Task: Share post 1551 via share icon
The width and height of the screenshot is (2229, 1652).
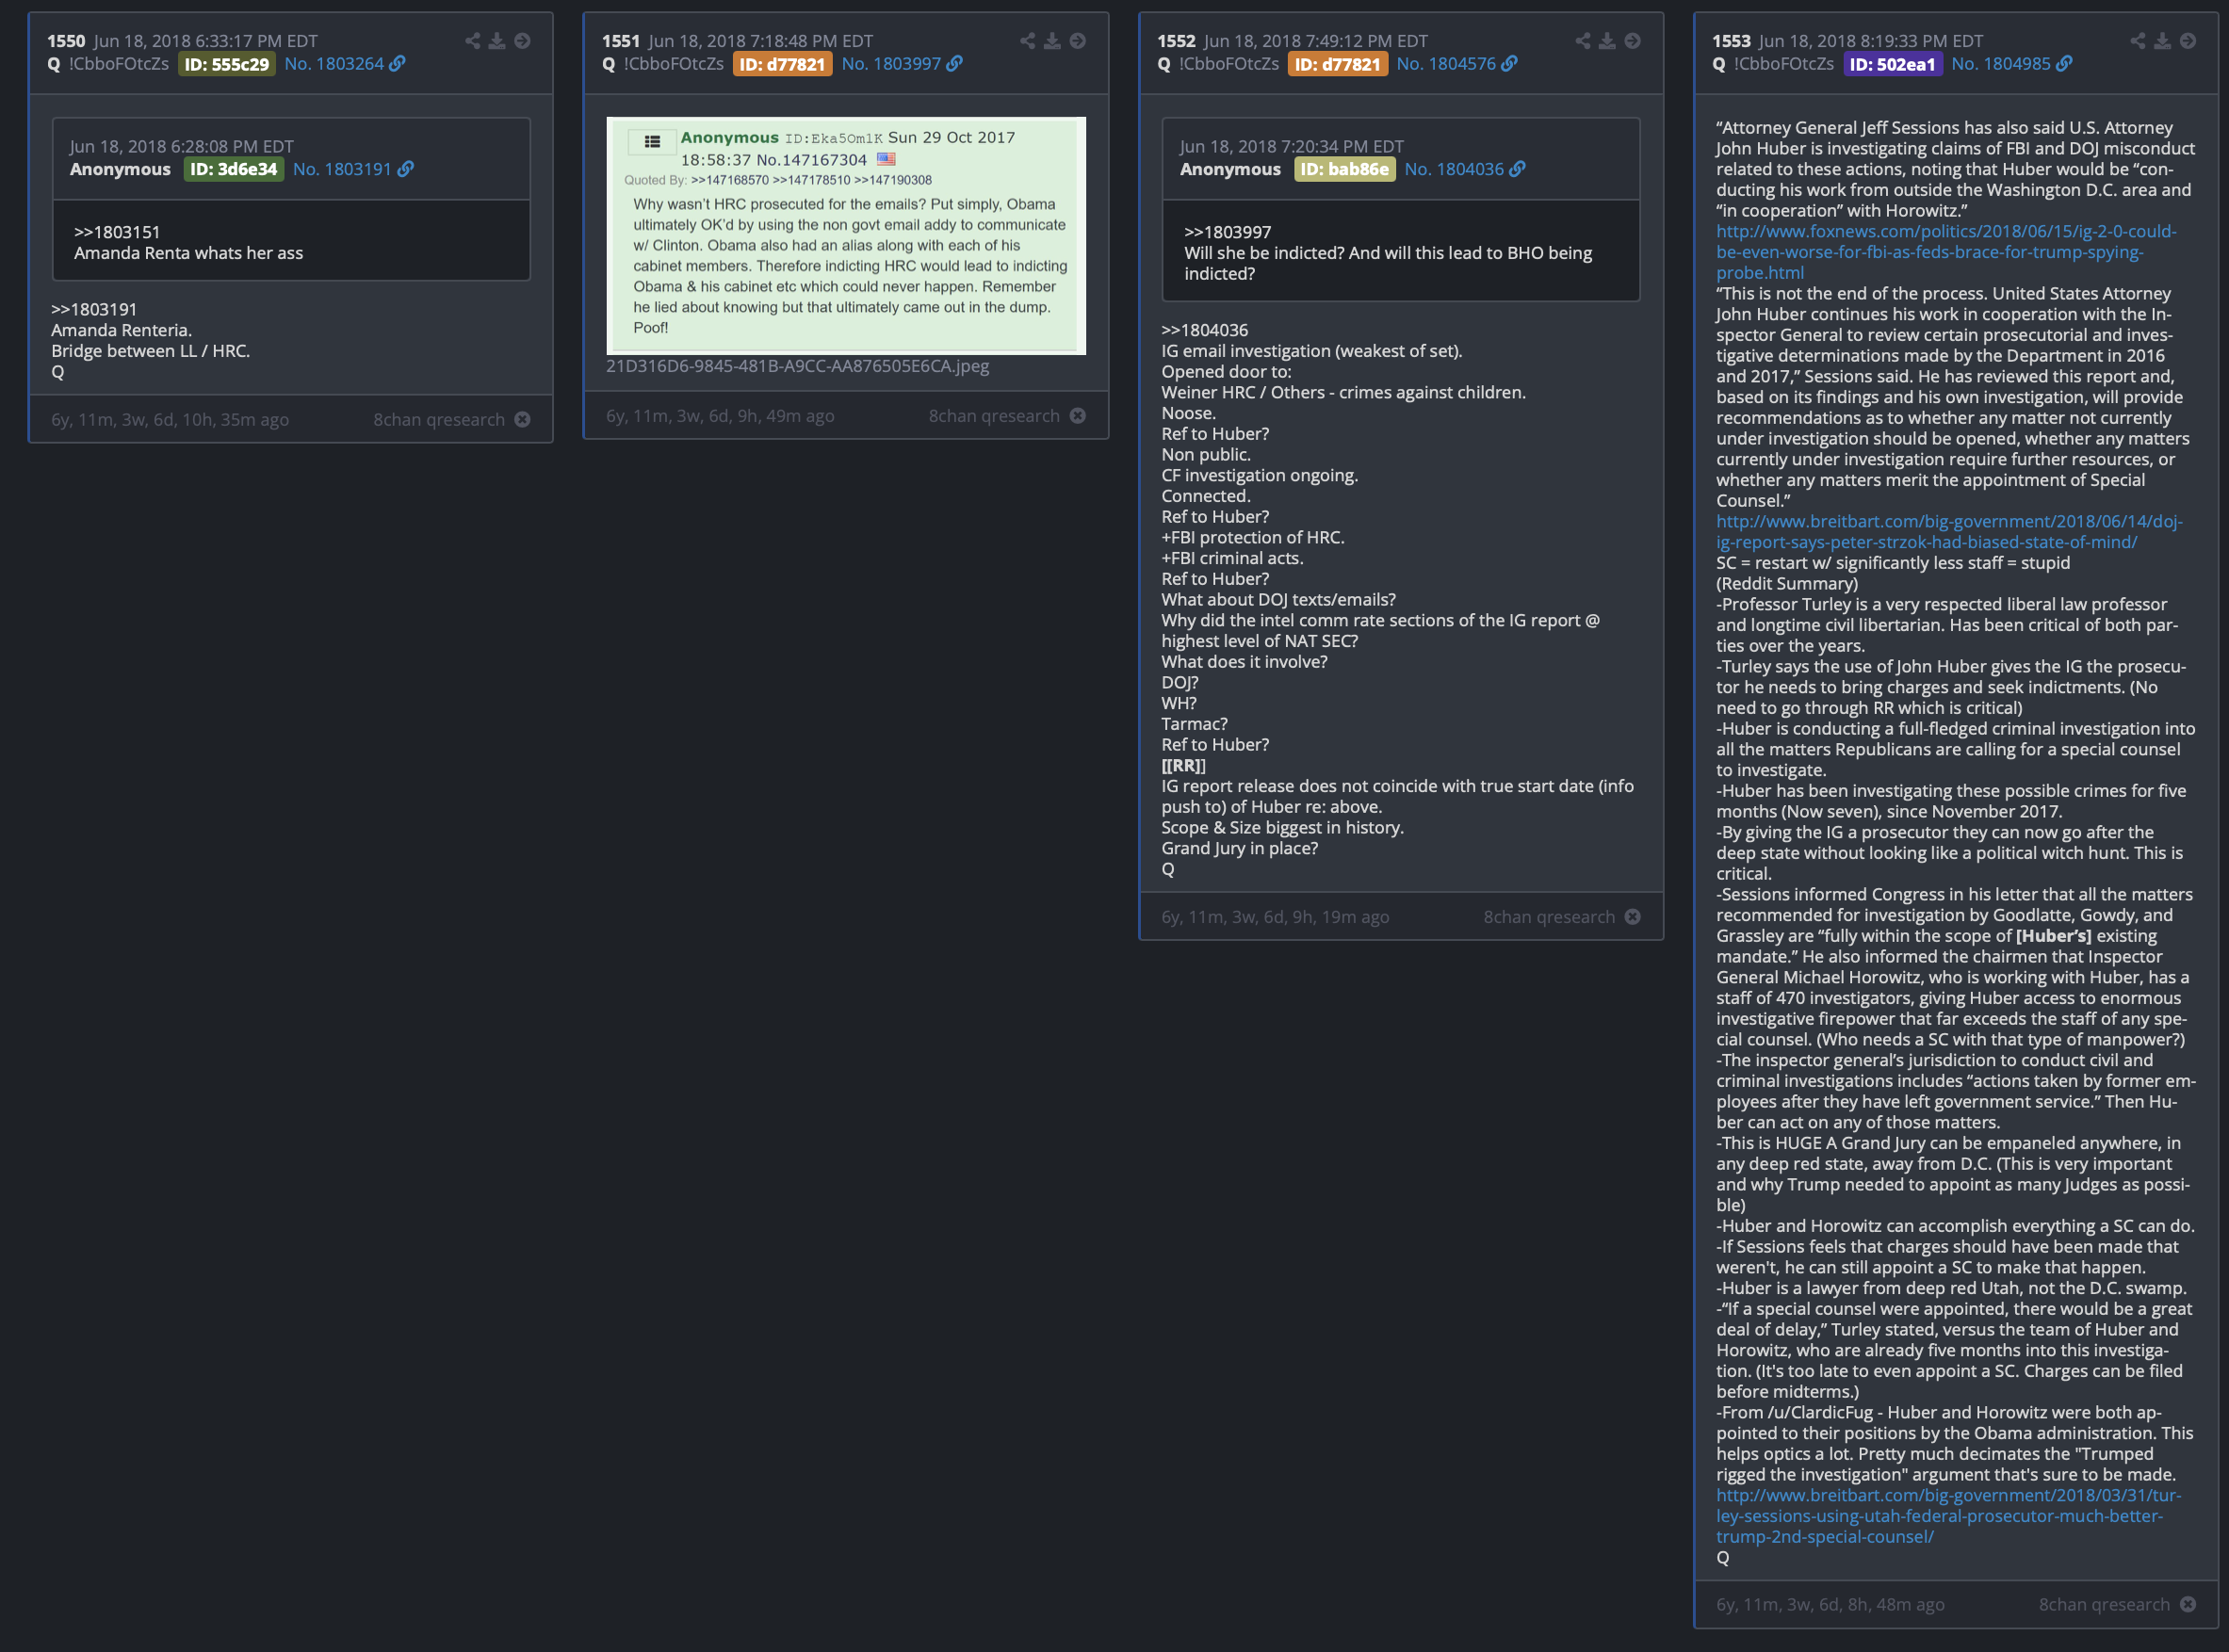Action: (1028, 41)
